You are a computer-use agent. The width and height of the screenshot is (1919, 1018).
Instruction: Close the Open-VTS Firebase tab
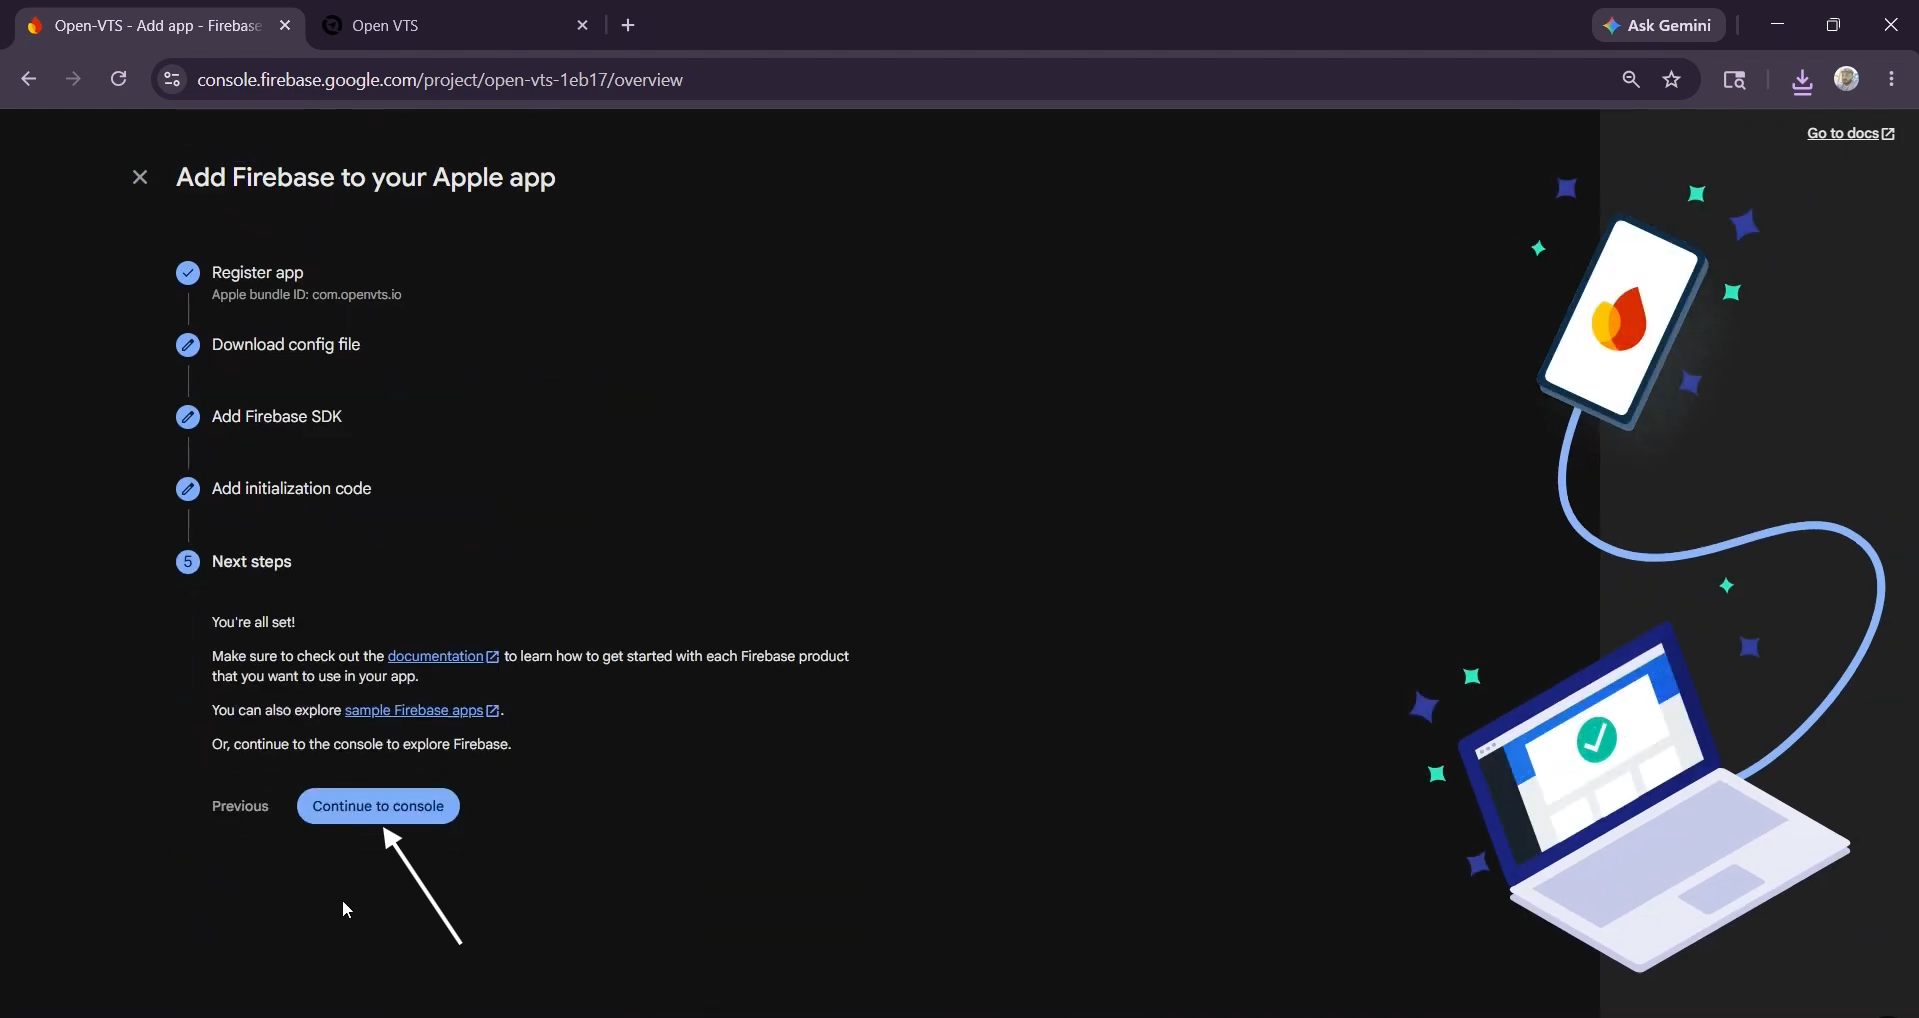point(285,25)
